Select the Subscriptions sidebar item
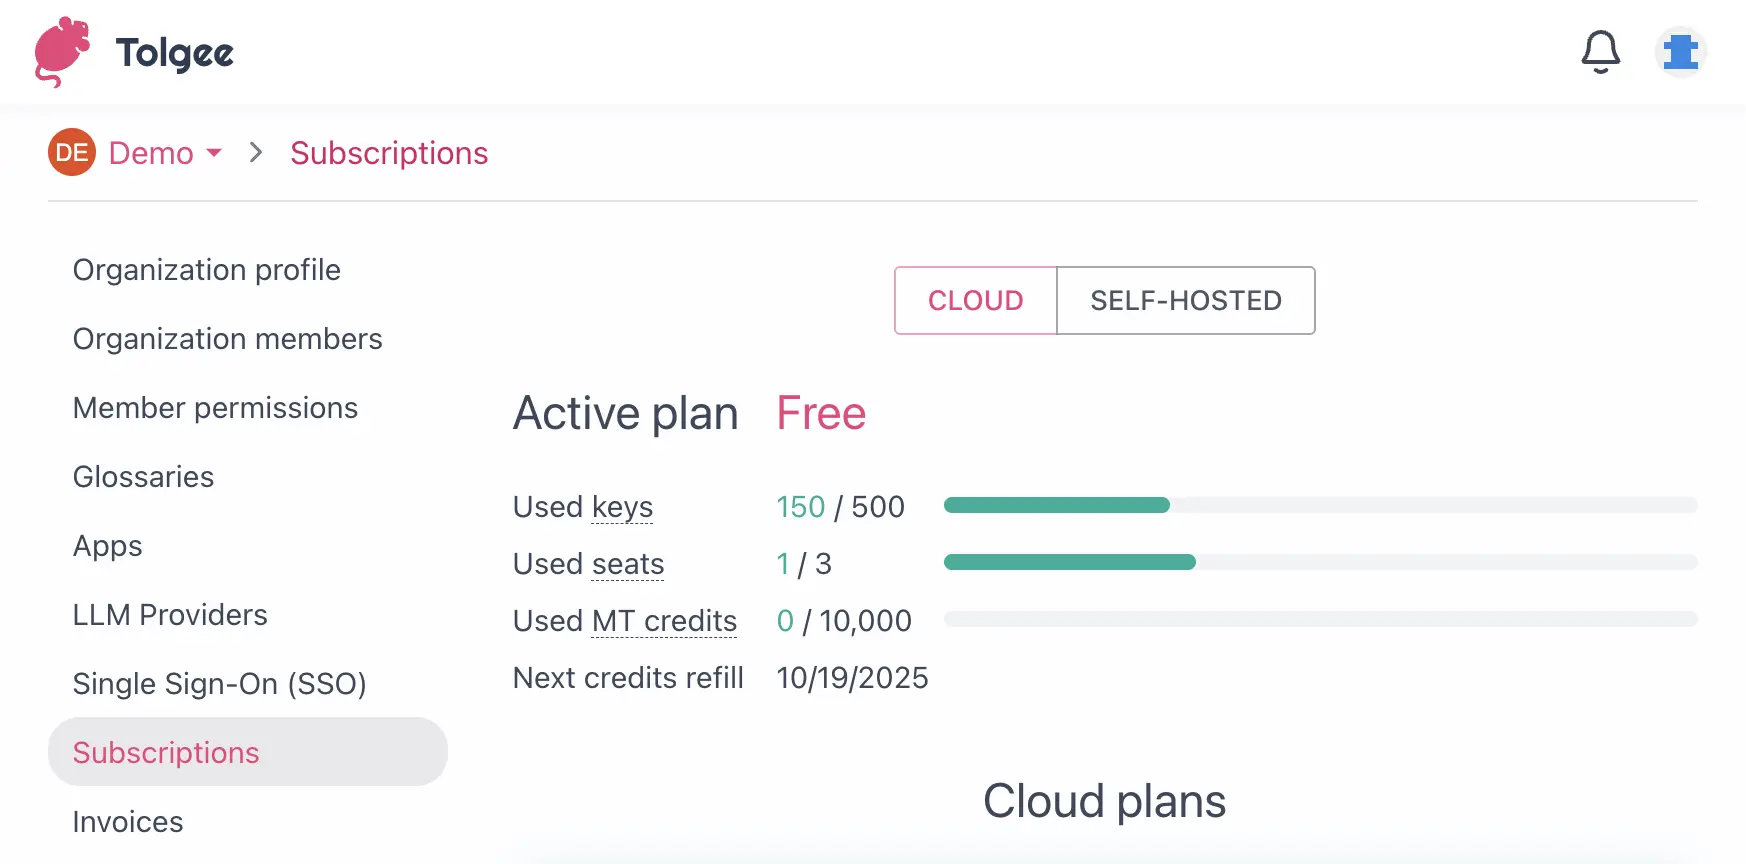 click(x=165, y=752)
